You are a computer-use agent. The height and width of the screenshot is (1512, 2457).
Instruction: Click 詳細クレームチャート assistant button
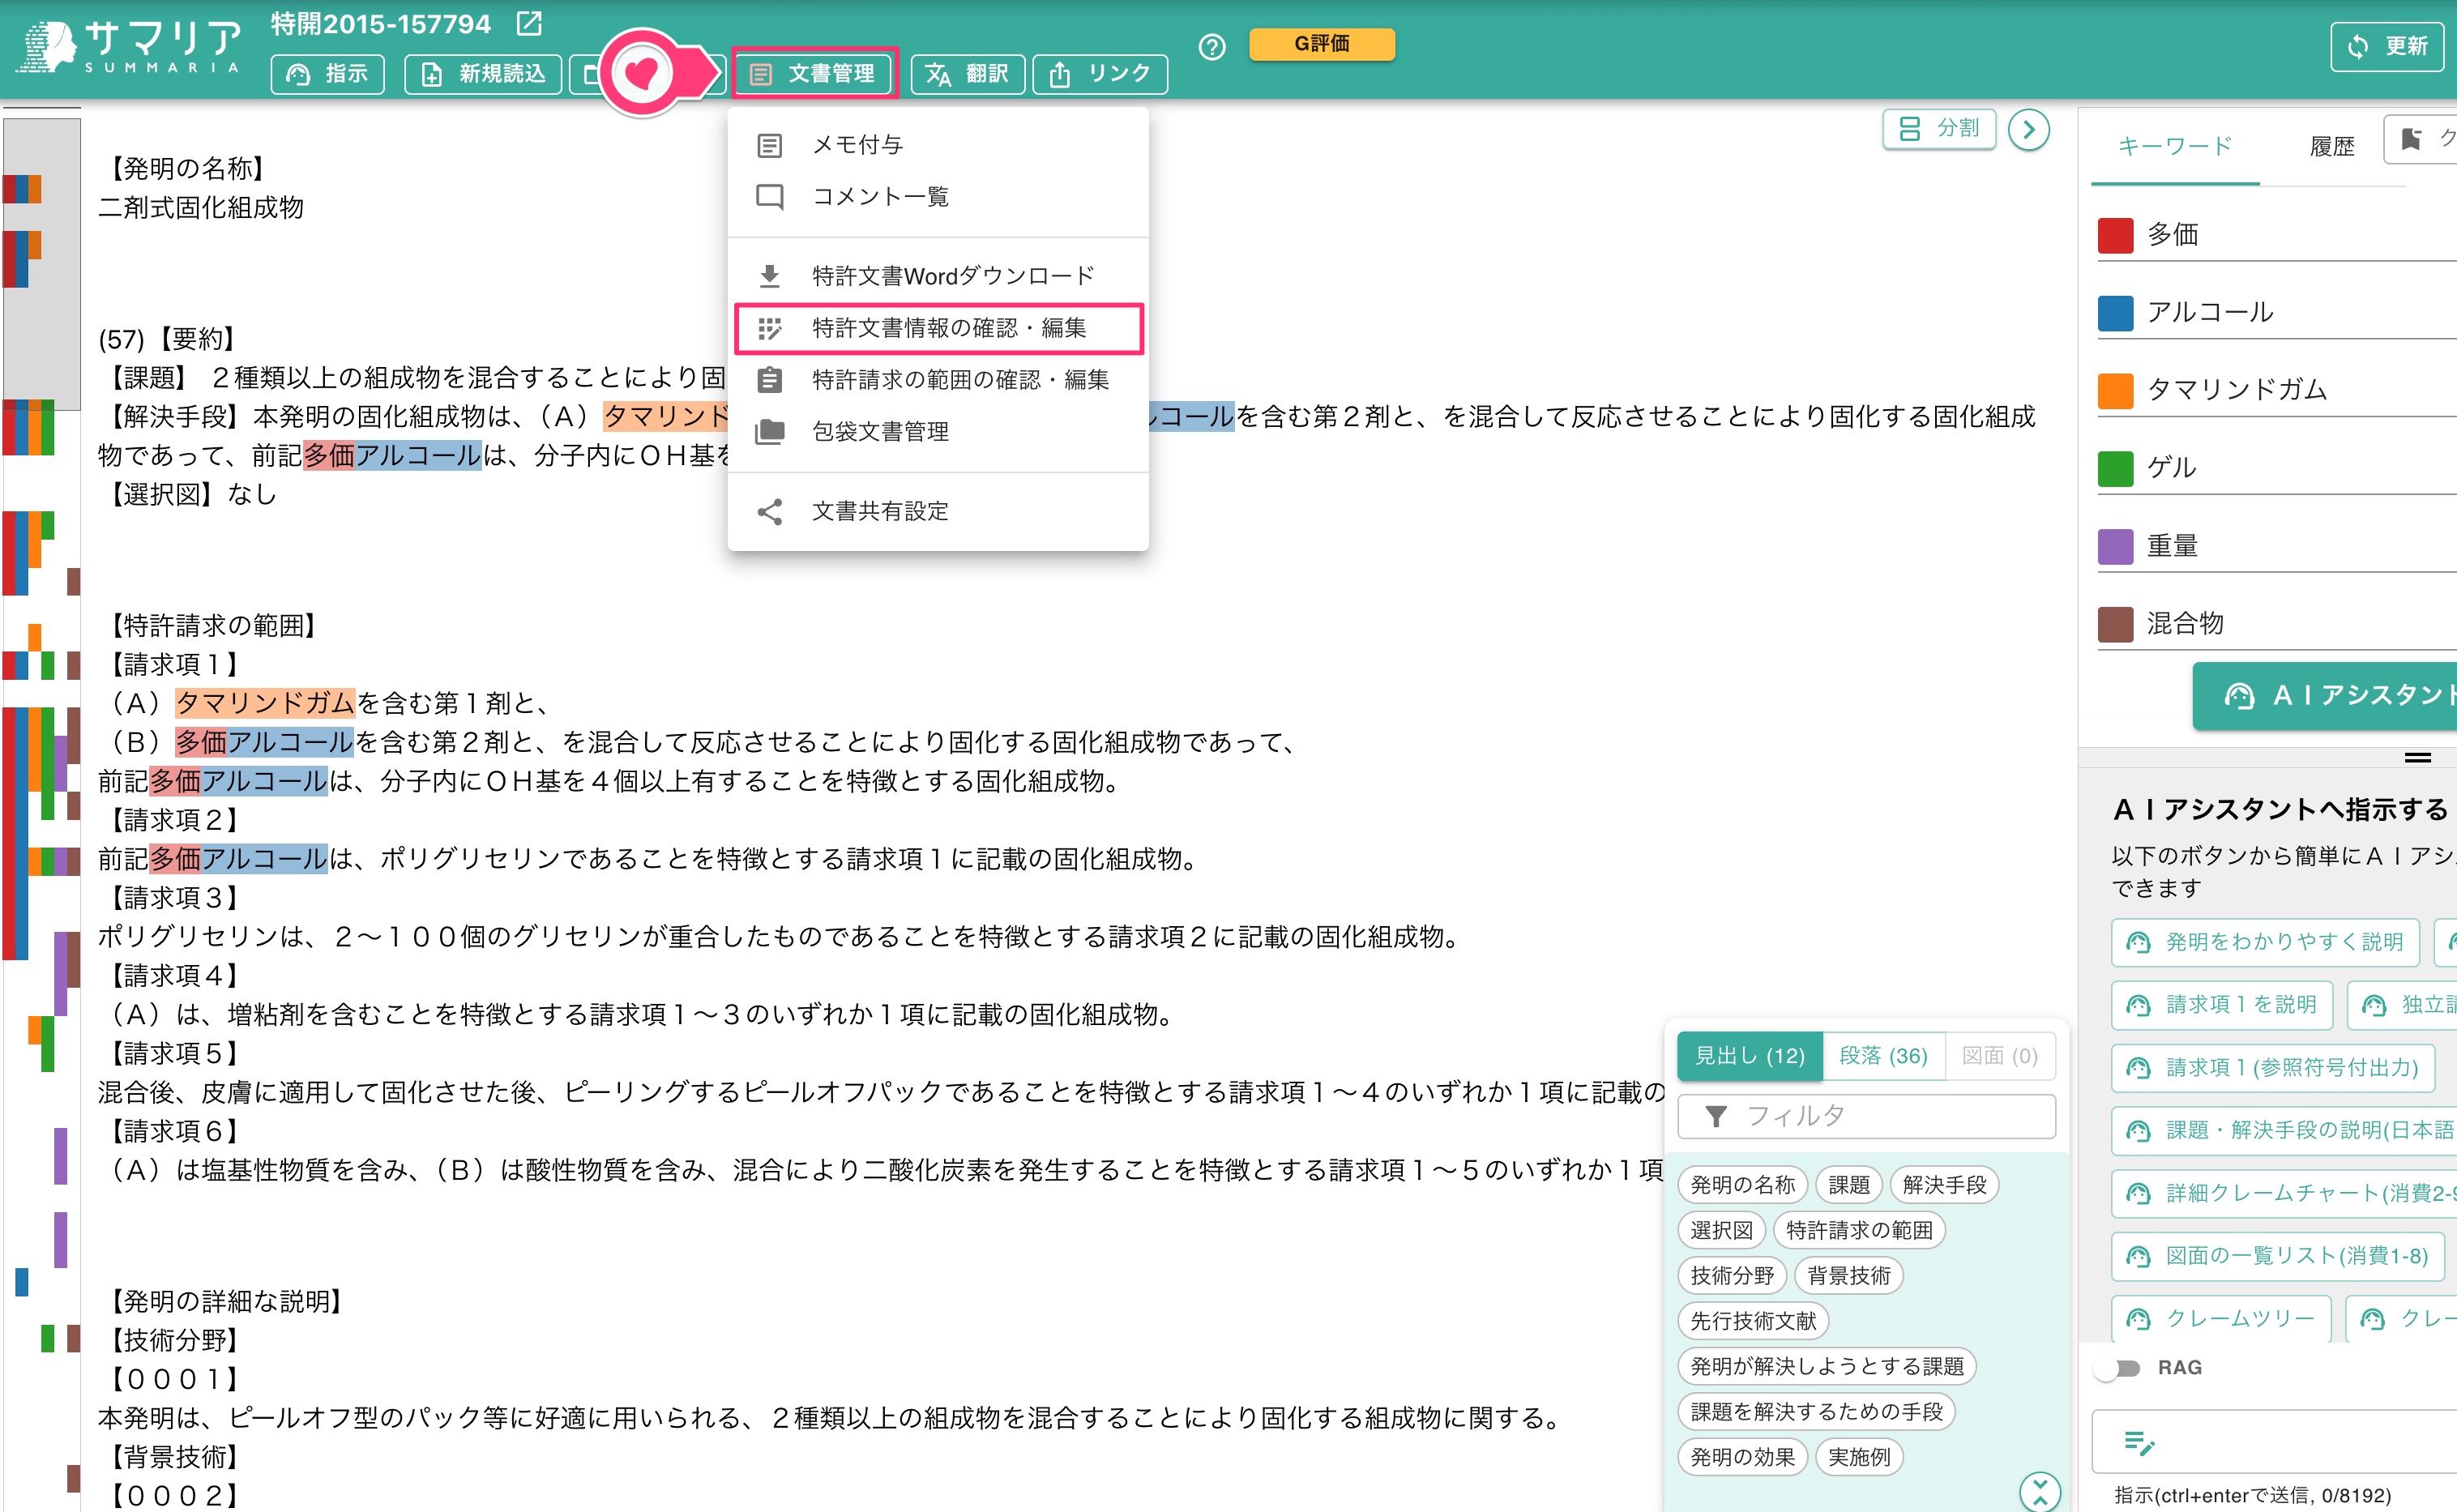pos(2284,1194)
